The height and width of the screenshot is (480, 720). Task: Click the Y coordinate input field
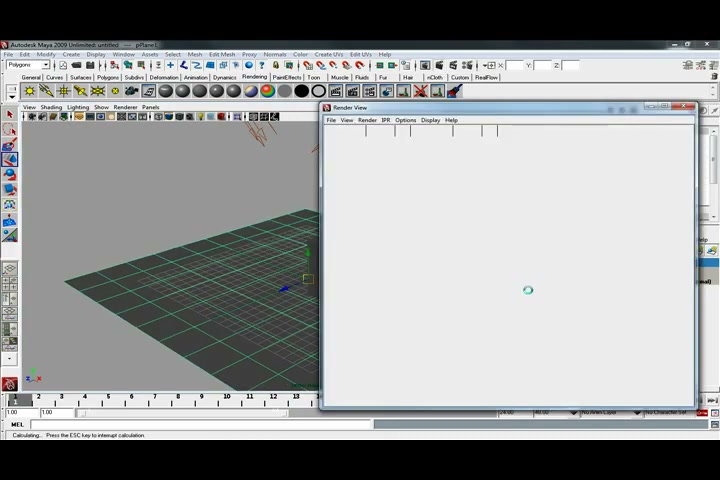pos(542,65)
